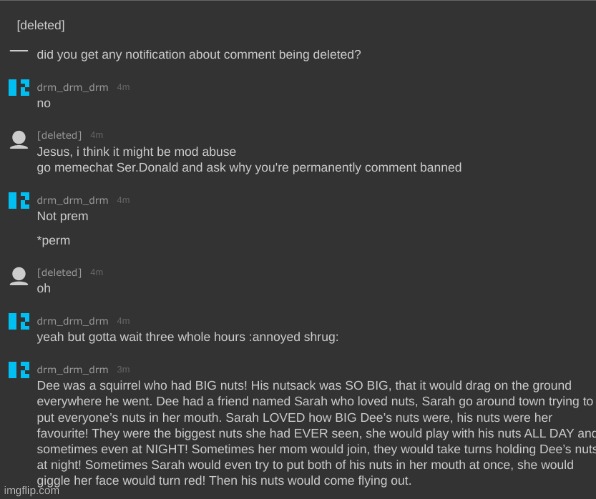Image resolution: width=596 pixels, height=499 pixels.
Task: Click the cut-off avatar beside "did you get any notification"
Action: (19, 50)
